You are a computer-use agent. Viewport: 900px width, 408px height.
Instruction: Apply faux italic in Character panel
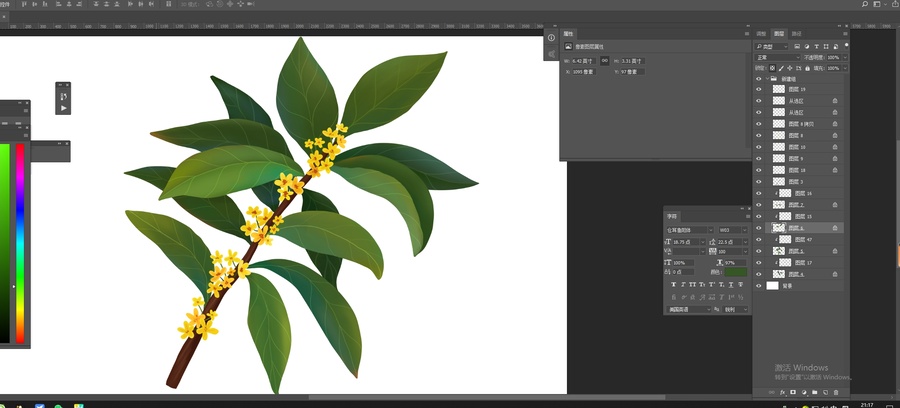pos(683,285)
